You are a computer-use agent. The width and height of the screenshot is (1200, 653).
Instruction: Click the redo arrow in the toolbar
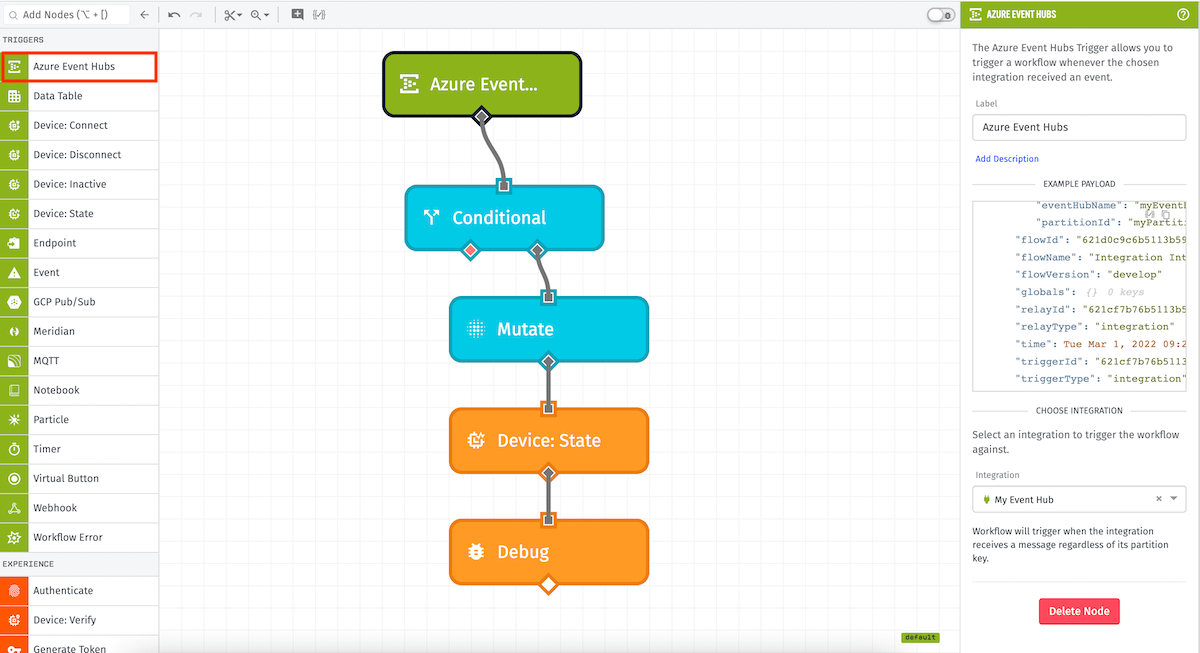(x=196, y=15)
